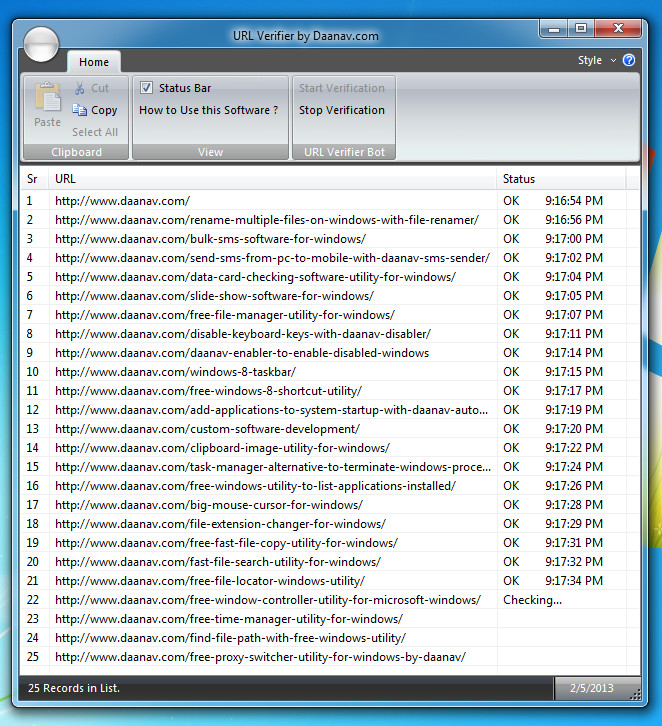This screenshot has width=662, height=726.
Task: Select the find-file-path URL row
Action: tap(330, 638)
